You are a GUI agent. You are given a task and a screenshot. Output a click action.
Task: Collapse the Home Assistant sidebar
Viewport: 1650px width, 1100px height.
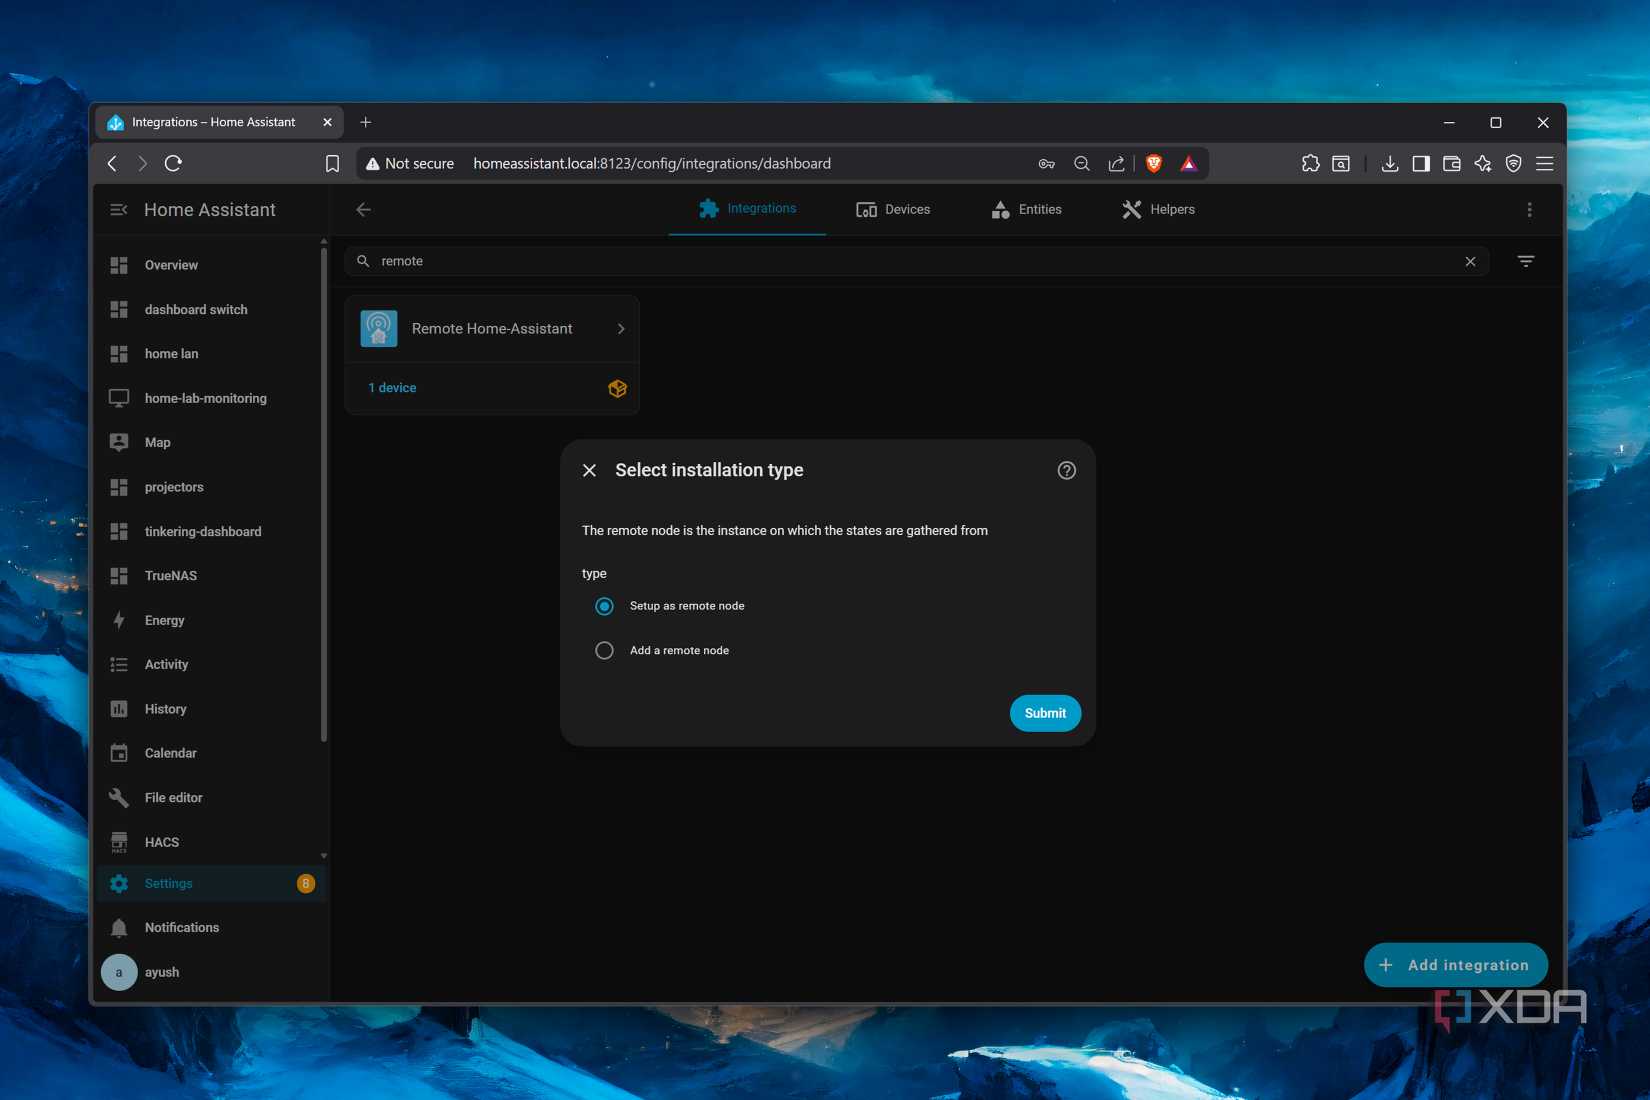[119, 209]
